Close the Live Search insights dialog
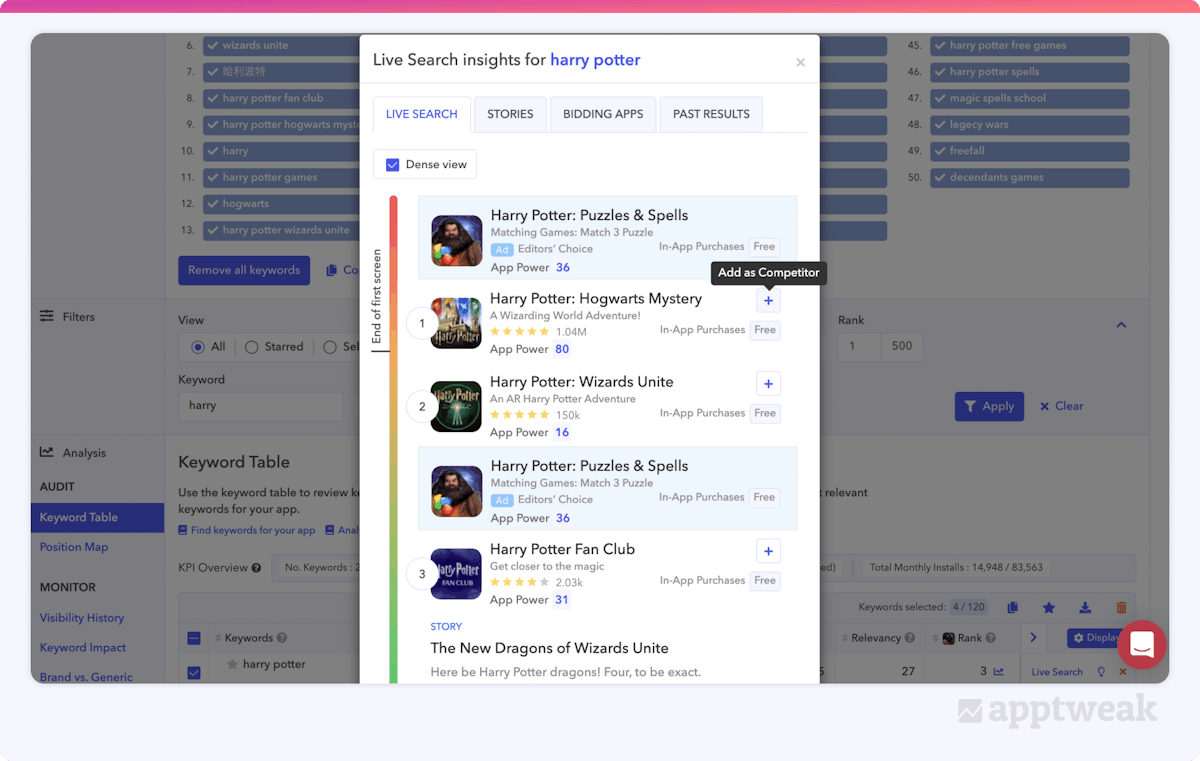Image resolution: width=1200 pixels, height=761 pixels. tap(800, 63)
